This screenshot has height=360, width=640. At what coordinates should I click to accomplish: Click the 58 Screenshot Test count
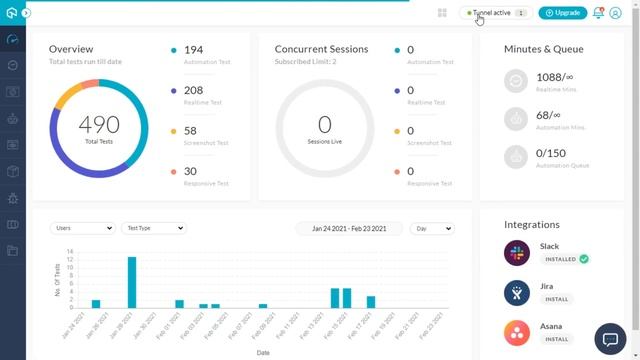pyautogui.click(x=190, y=131)
